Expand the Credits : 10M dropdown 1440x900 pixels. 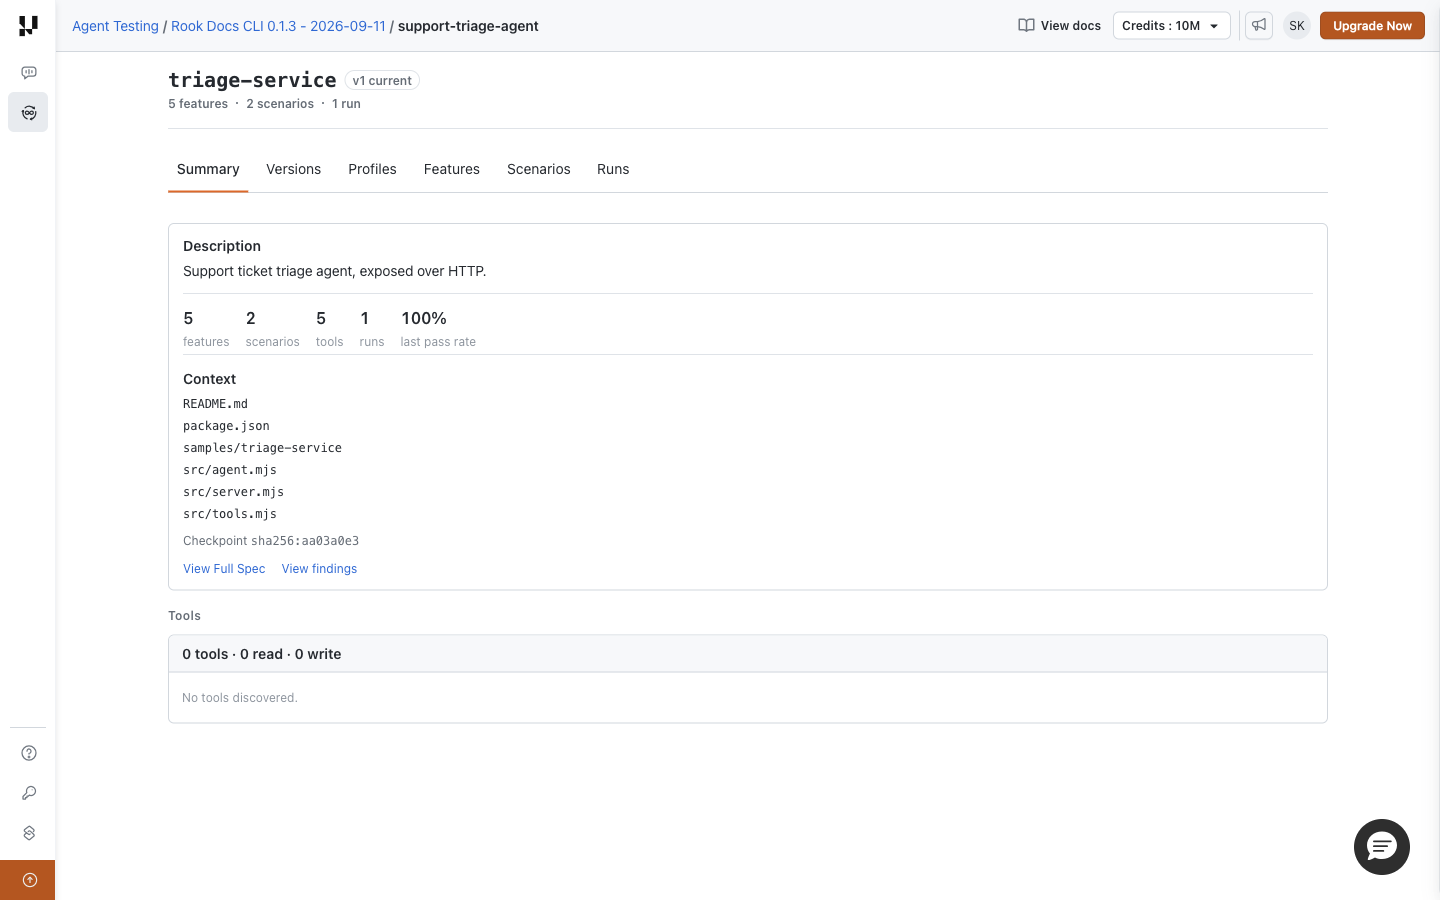coord(1171,26)
